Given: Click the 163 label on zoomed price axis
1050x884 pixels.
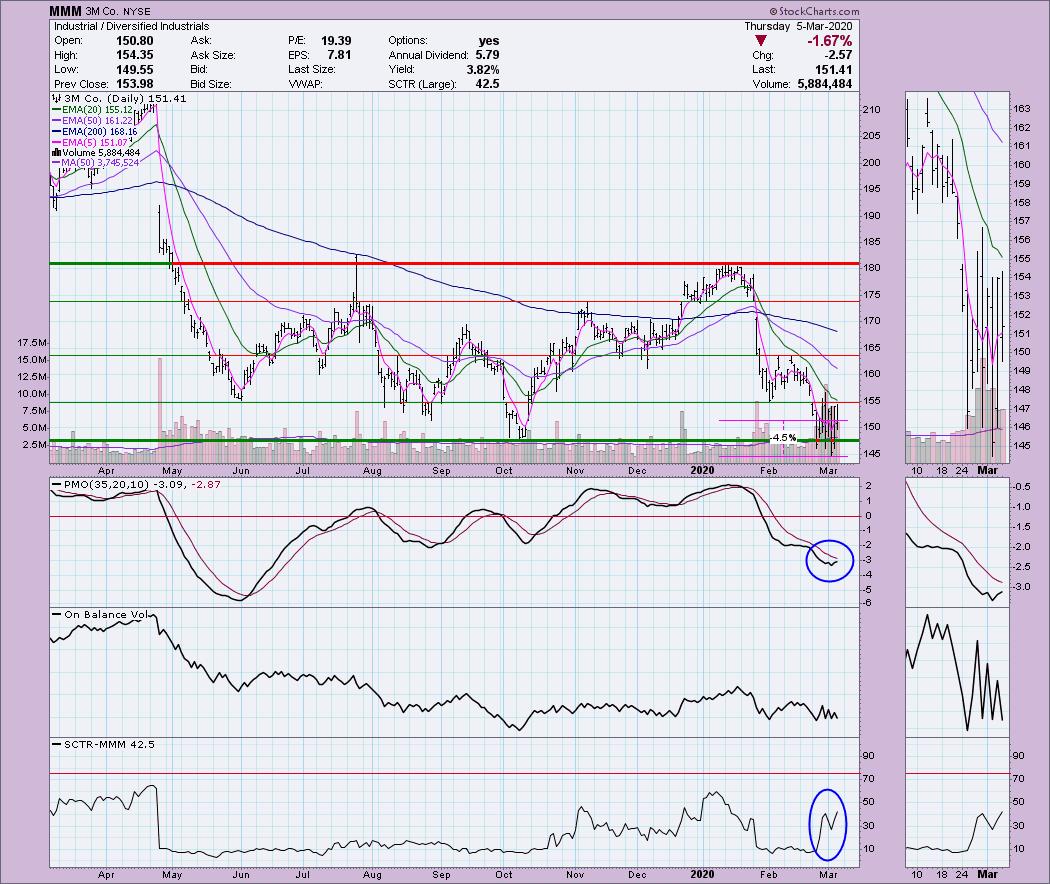Looking at the screenshot, I should (x=1022, y=108).
